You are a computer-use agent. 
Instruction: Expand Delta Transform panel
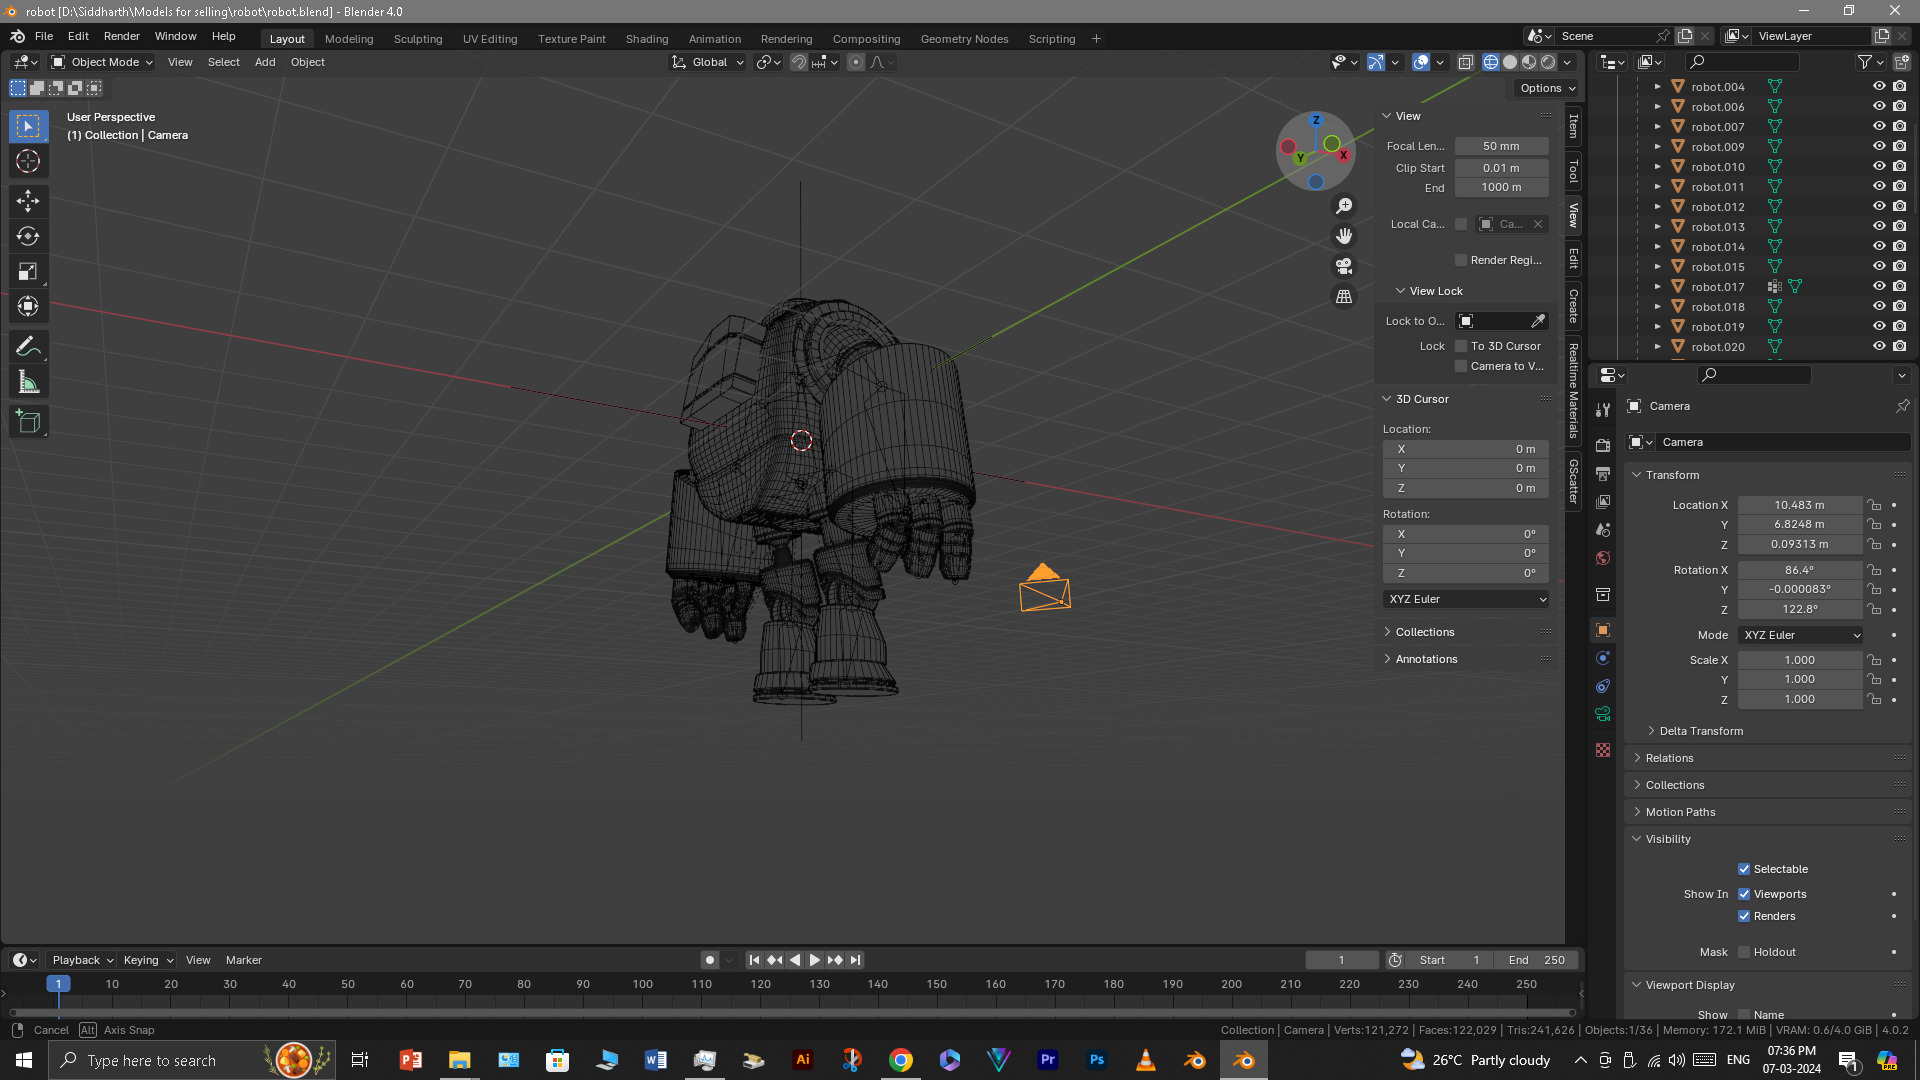(1700, 731)
